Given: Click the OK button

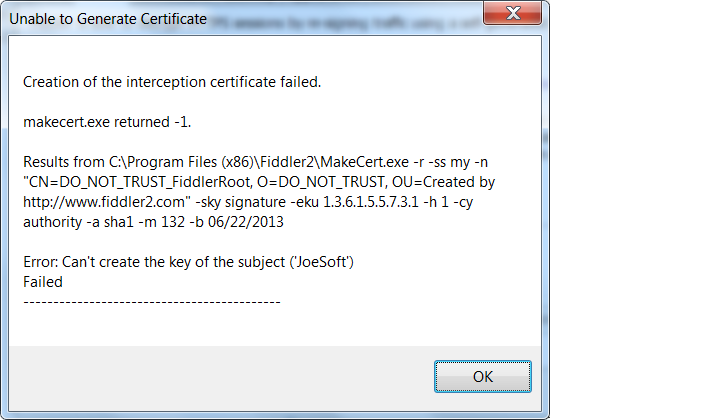Looking at the screenshot, I should click(482, 377).
